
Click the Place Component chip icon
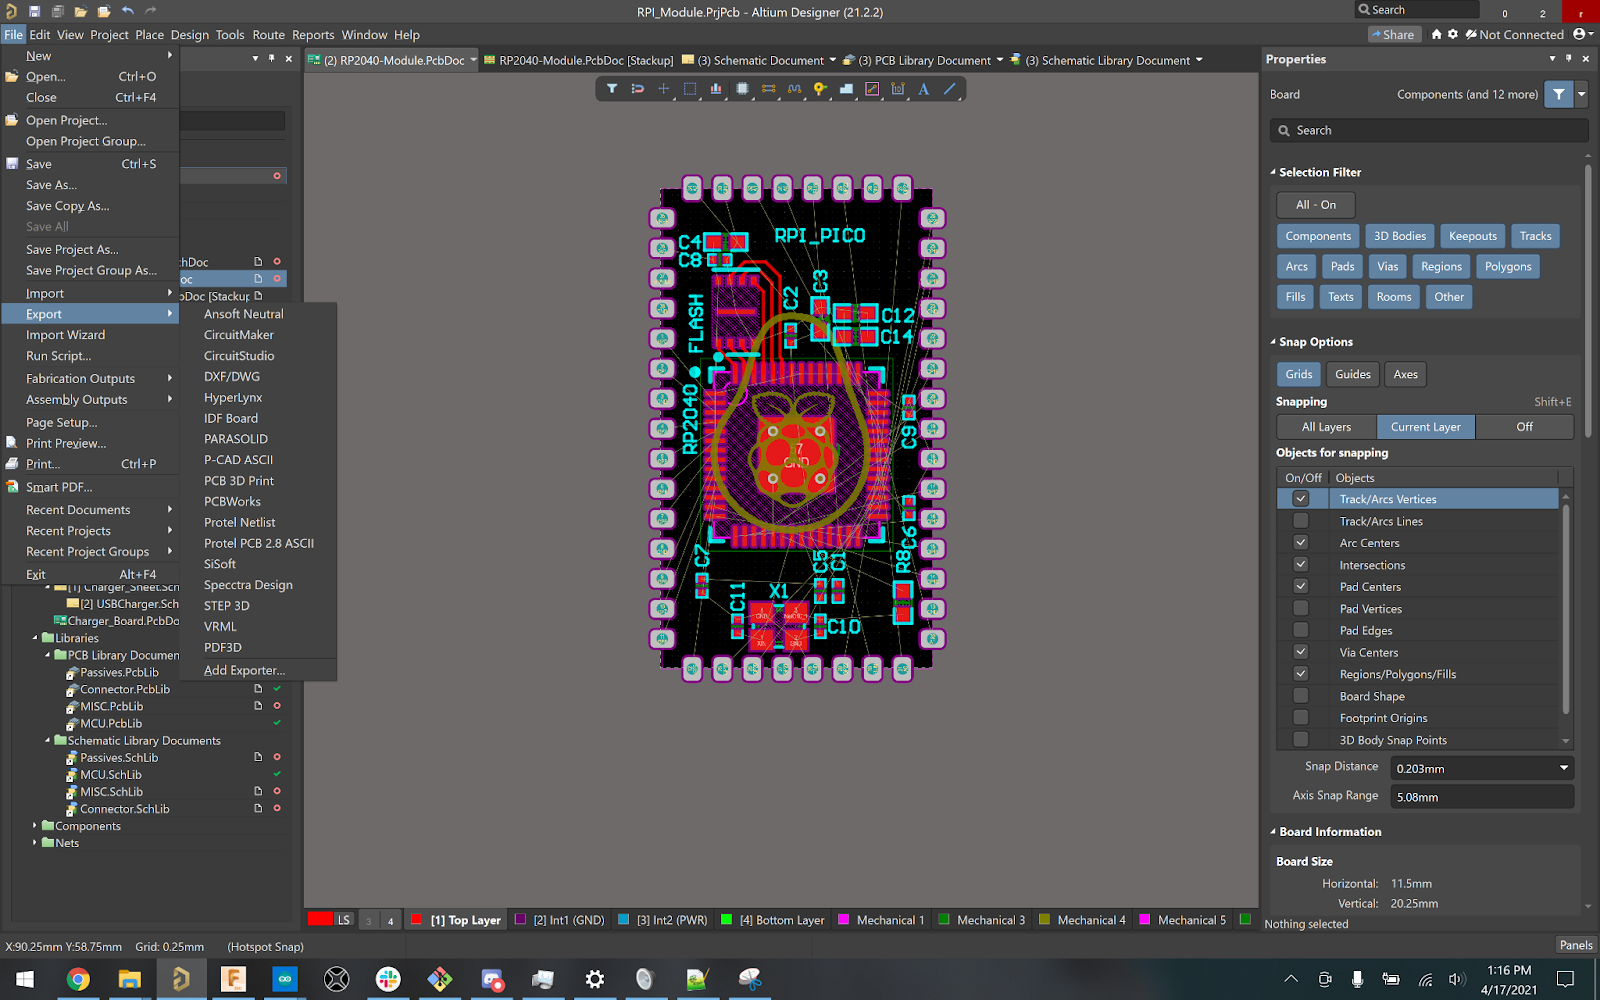point(742,89)
